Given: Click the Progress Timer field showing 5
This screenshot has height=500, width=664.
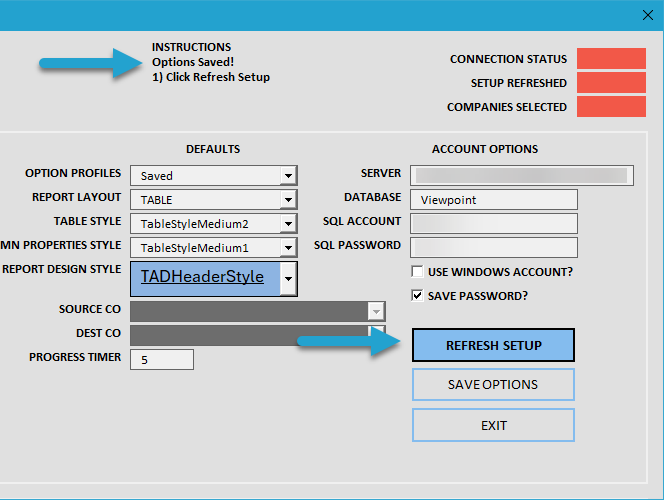Looking at the screenshot, I should (162, 359).
